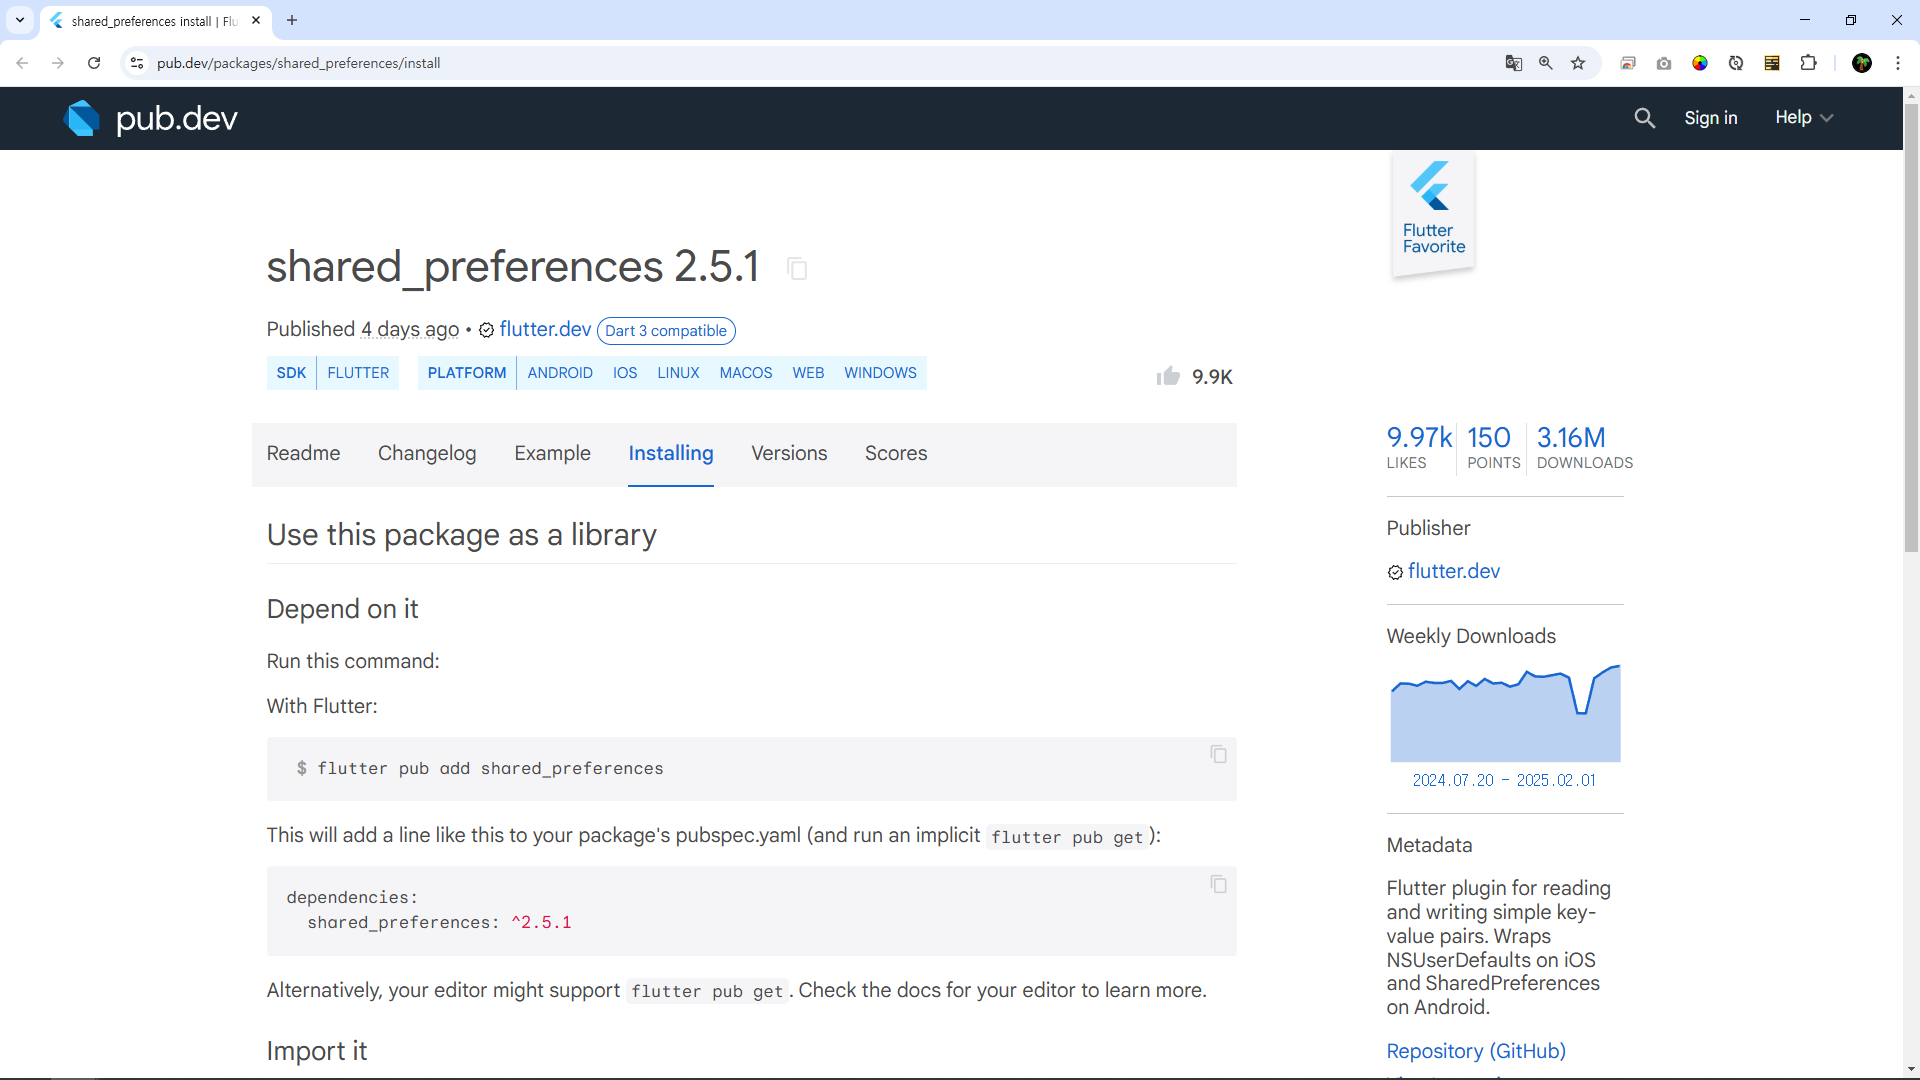The width and height of the screenshot is (1920, 1080).
Task: Reload the page
Action: tap(94, 63)
